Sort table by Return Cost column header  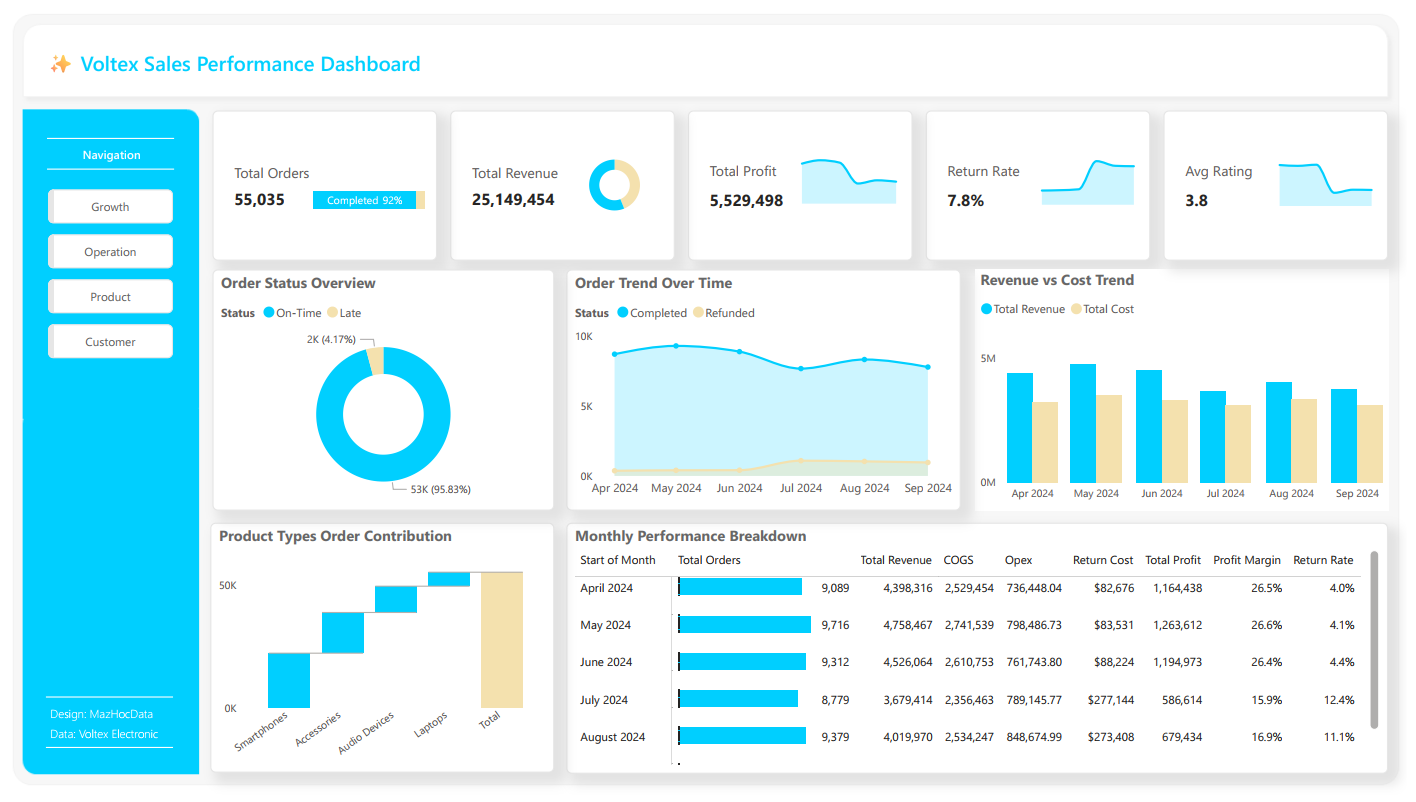1103,560
